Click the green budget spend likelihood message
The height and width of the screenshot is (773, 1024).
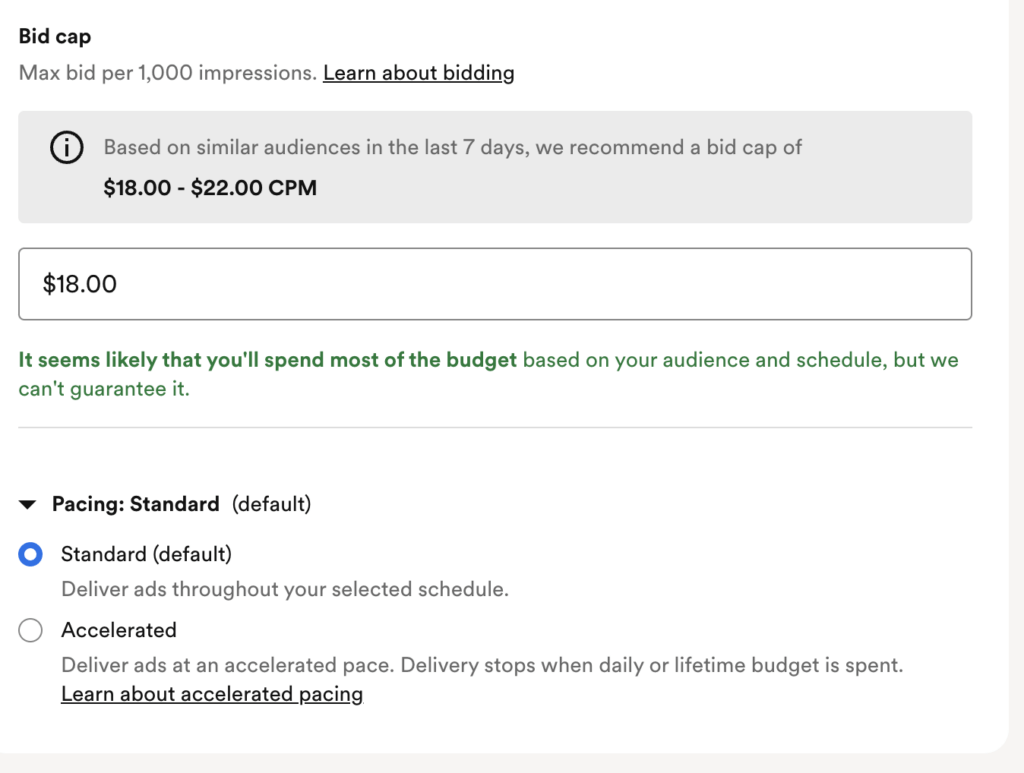click(x=488, y=374)
